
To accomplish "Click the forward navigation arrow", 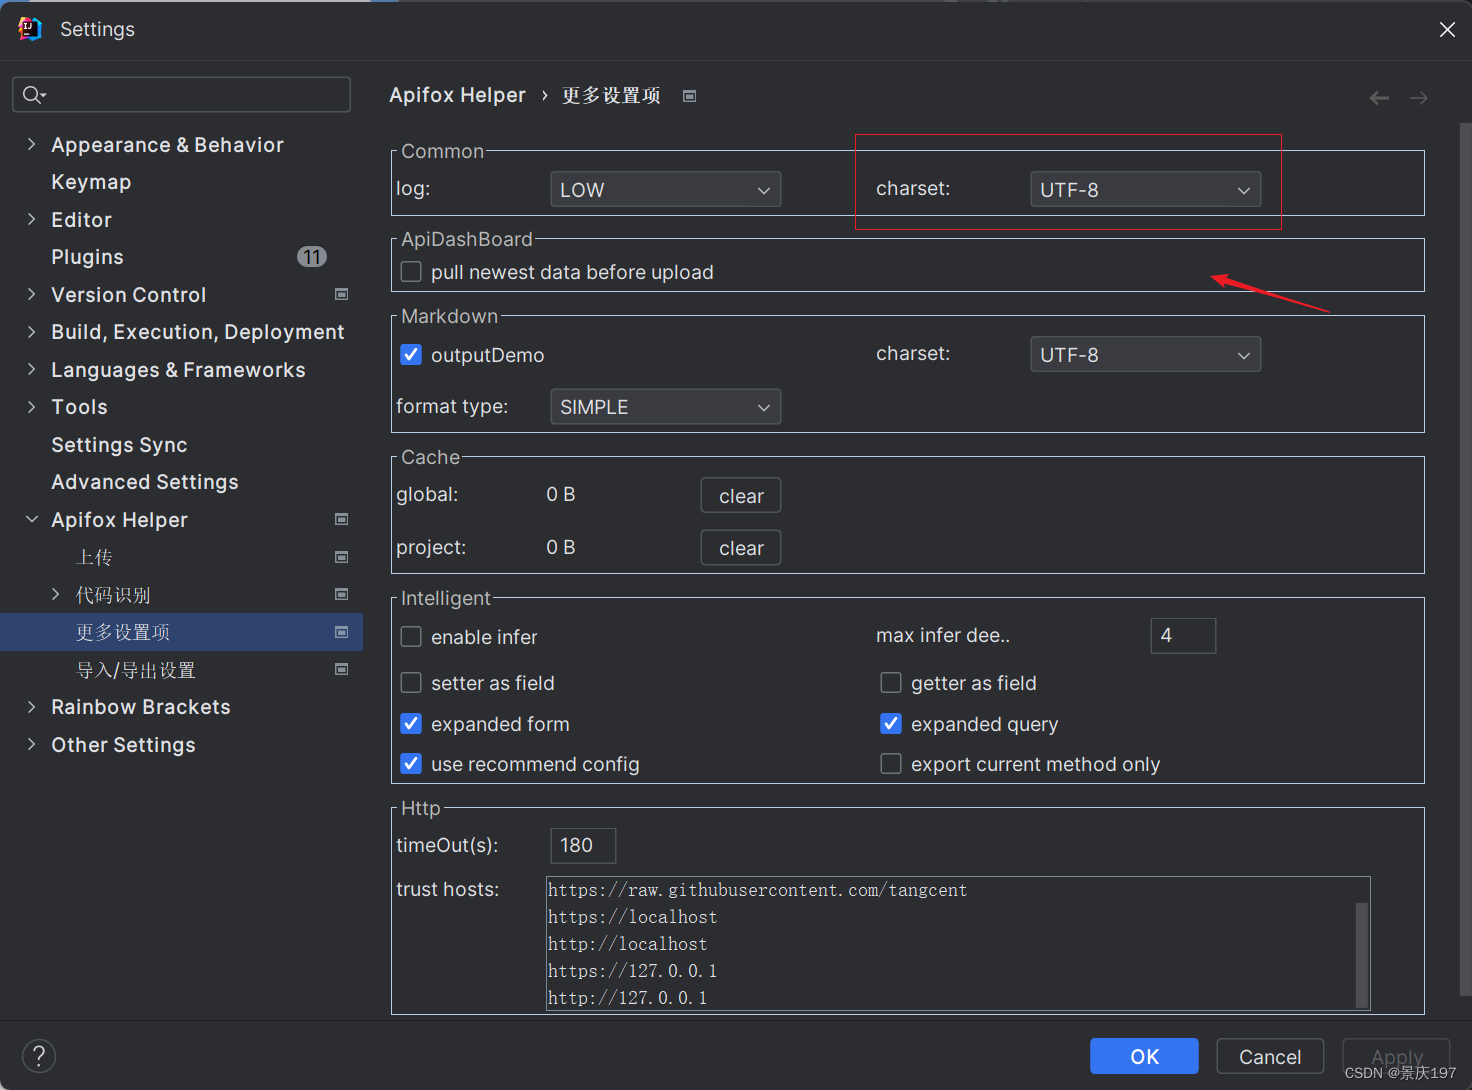I will pos(1419,98).
